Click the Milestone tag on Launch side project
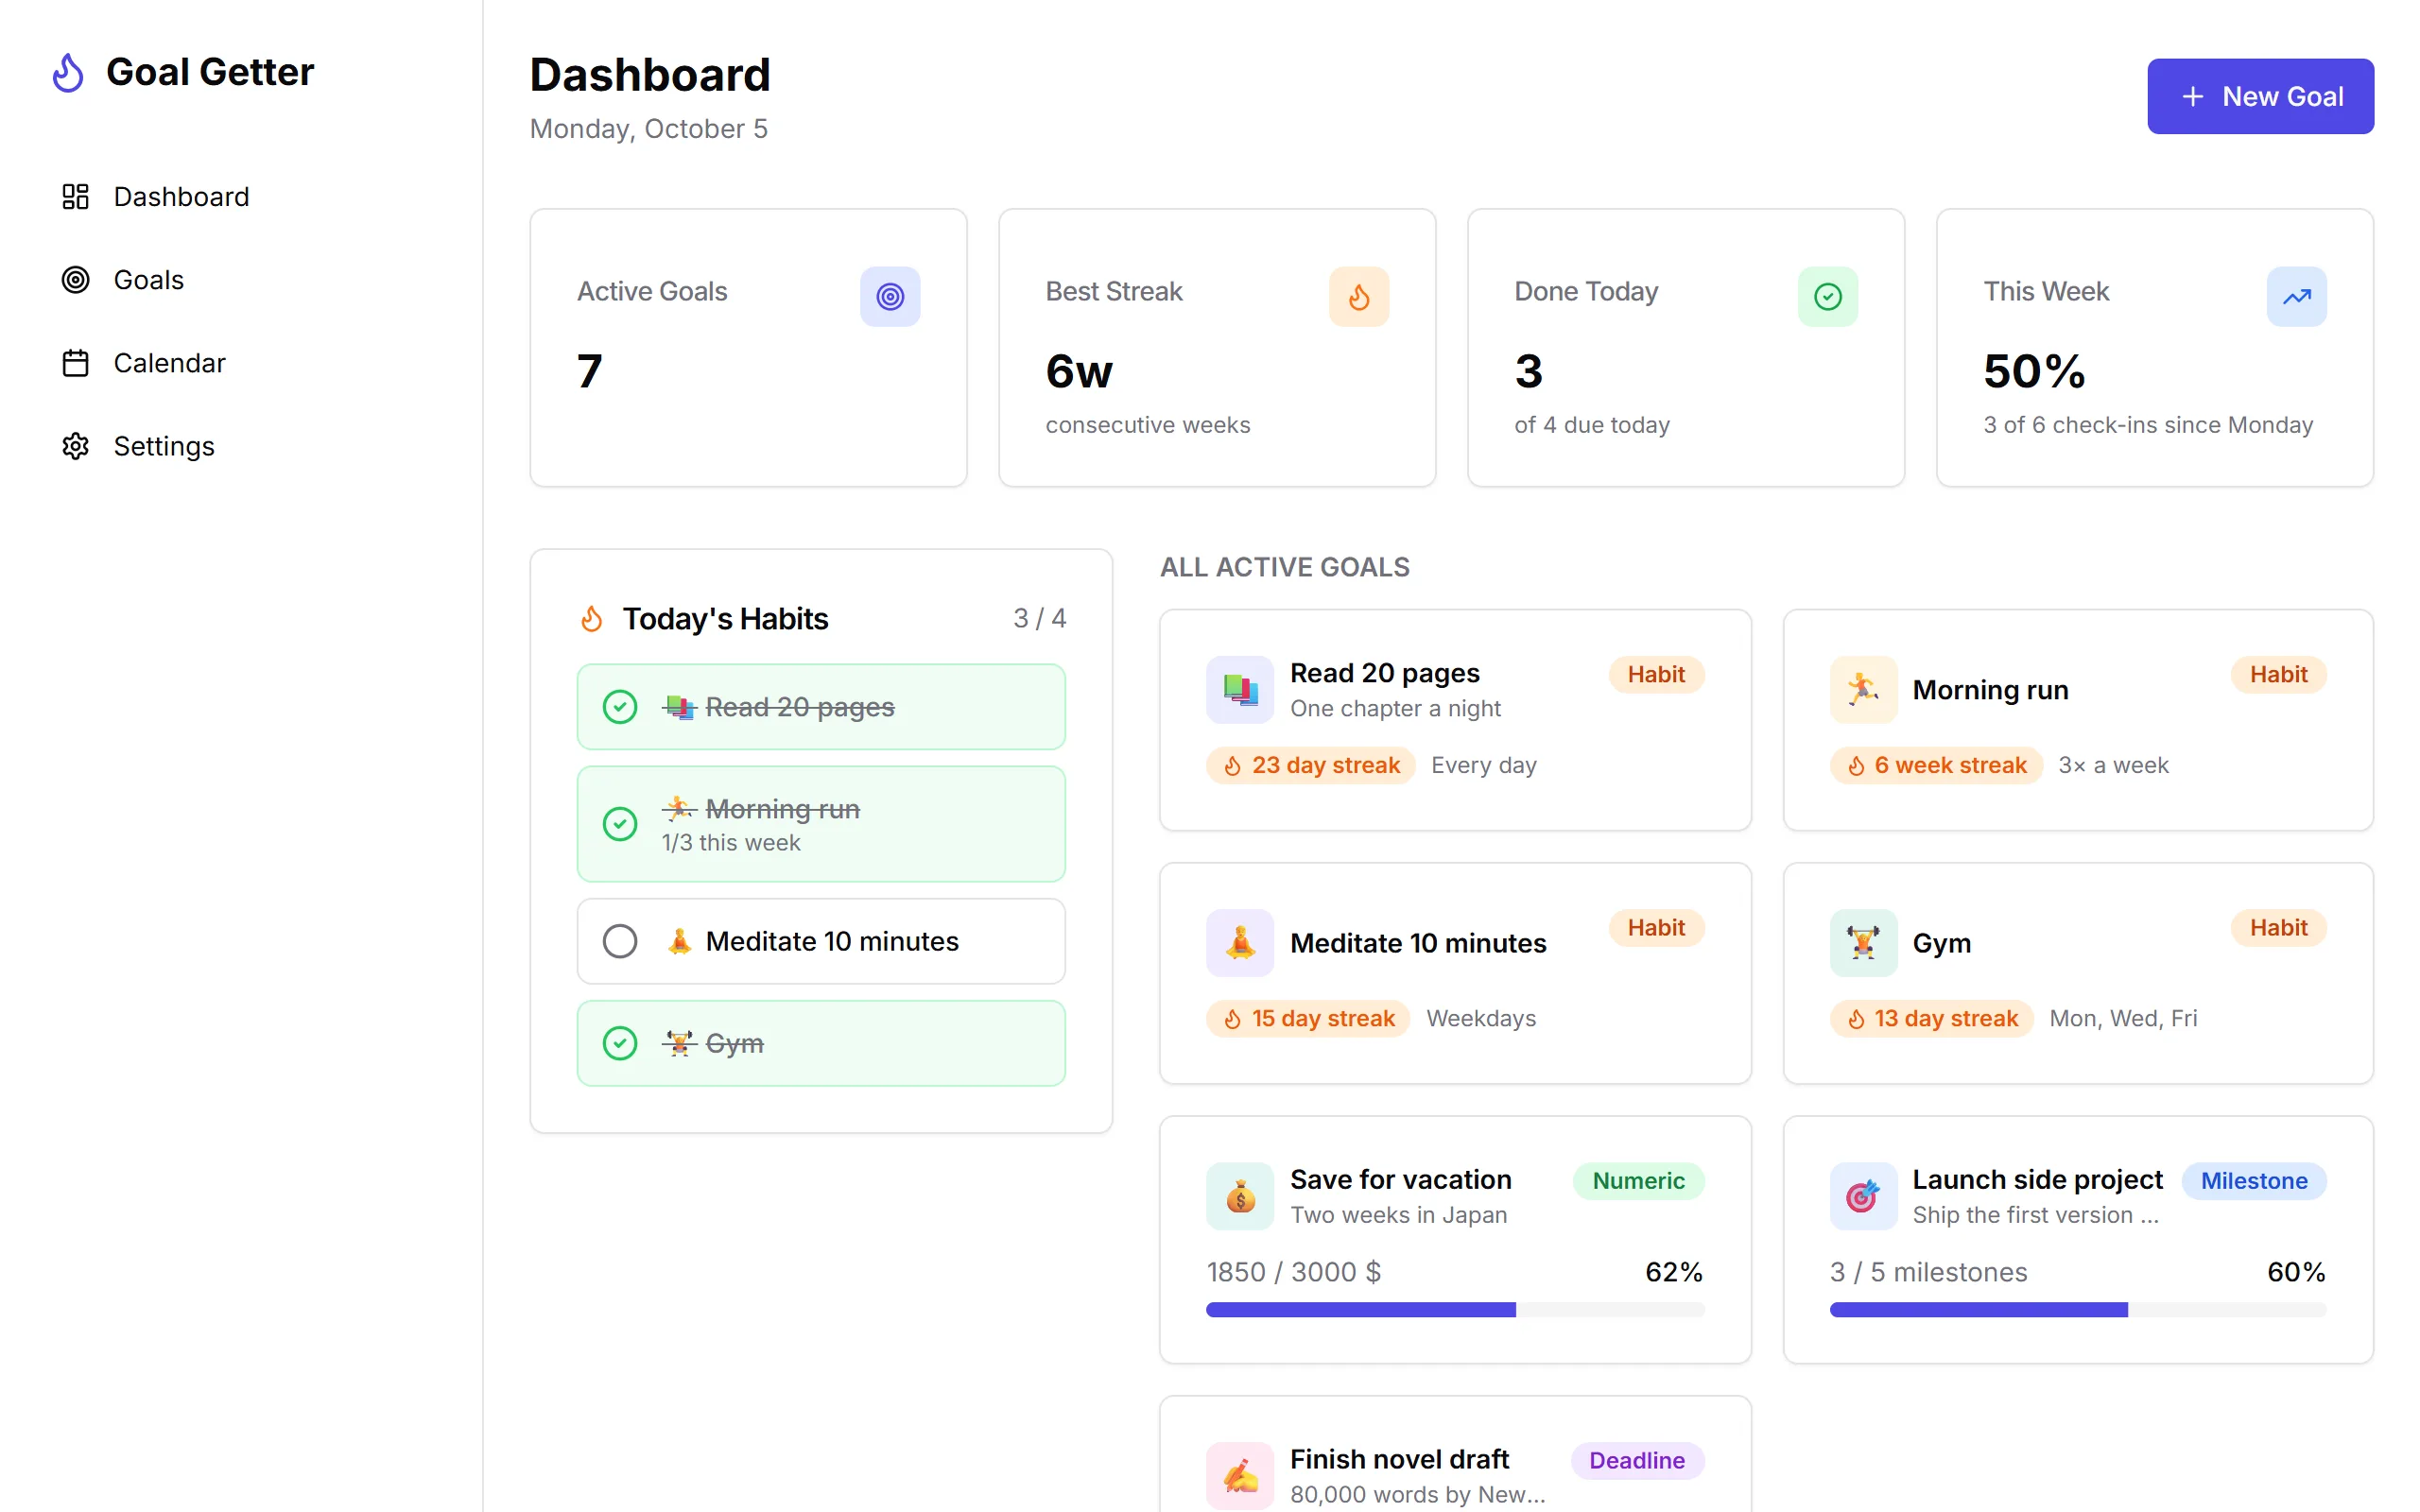This screenshot has width=2420, height=1512. point(2254,1181)
